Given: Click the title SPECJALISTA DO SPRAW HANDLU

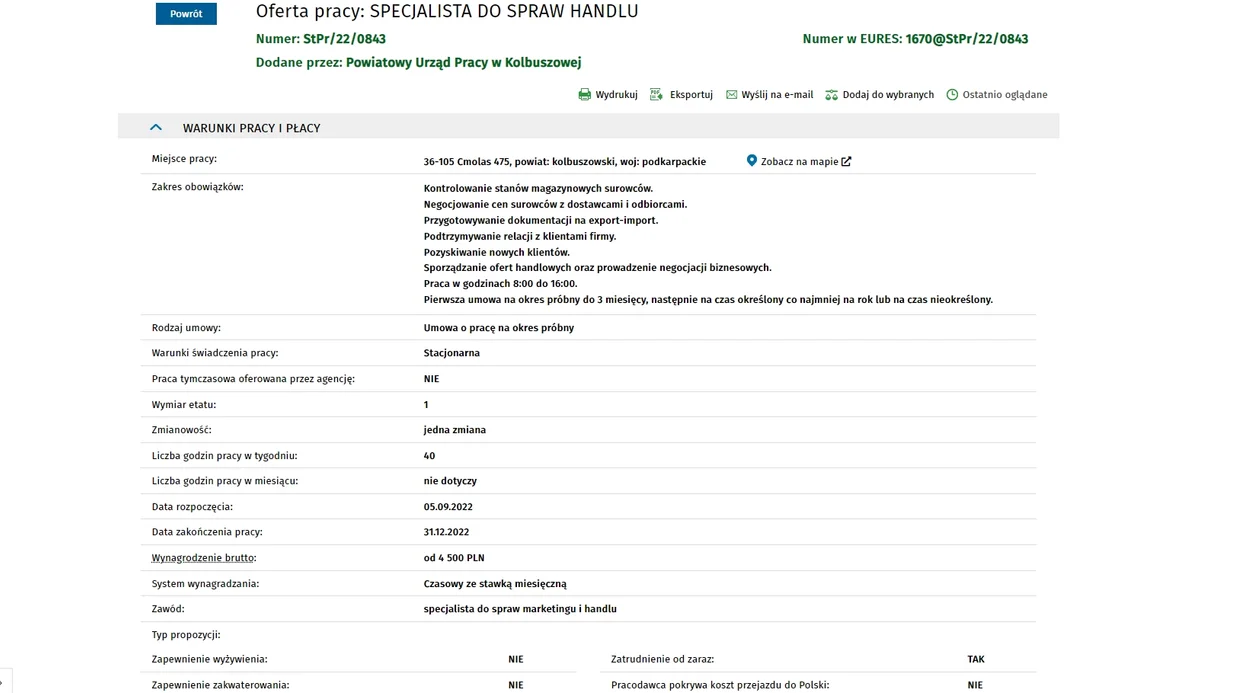Looking at the screenshot, I should coord(504,11).
